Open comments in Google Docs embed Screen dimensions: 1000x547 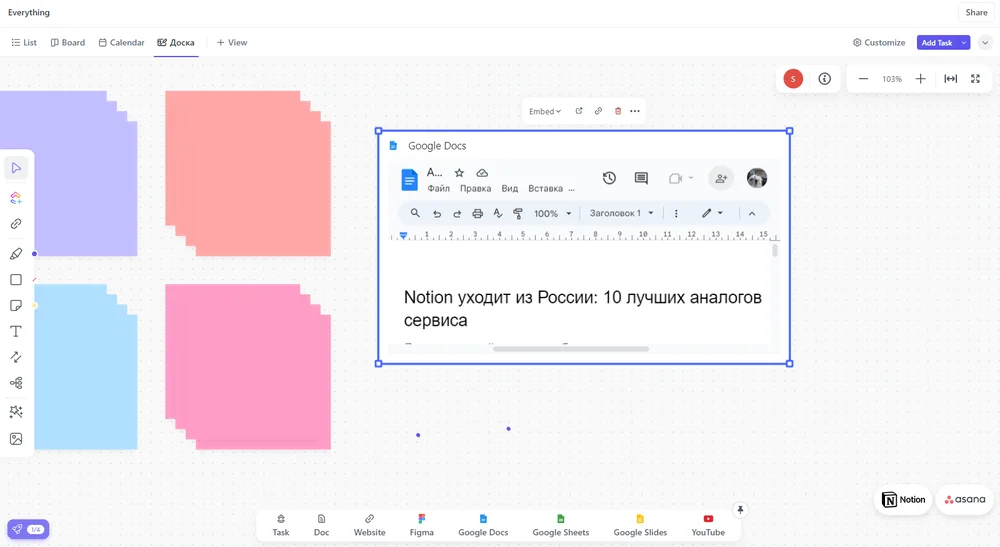click(x=641, y=179)
